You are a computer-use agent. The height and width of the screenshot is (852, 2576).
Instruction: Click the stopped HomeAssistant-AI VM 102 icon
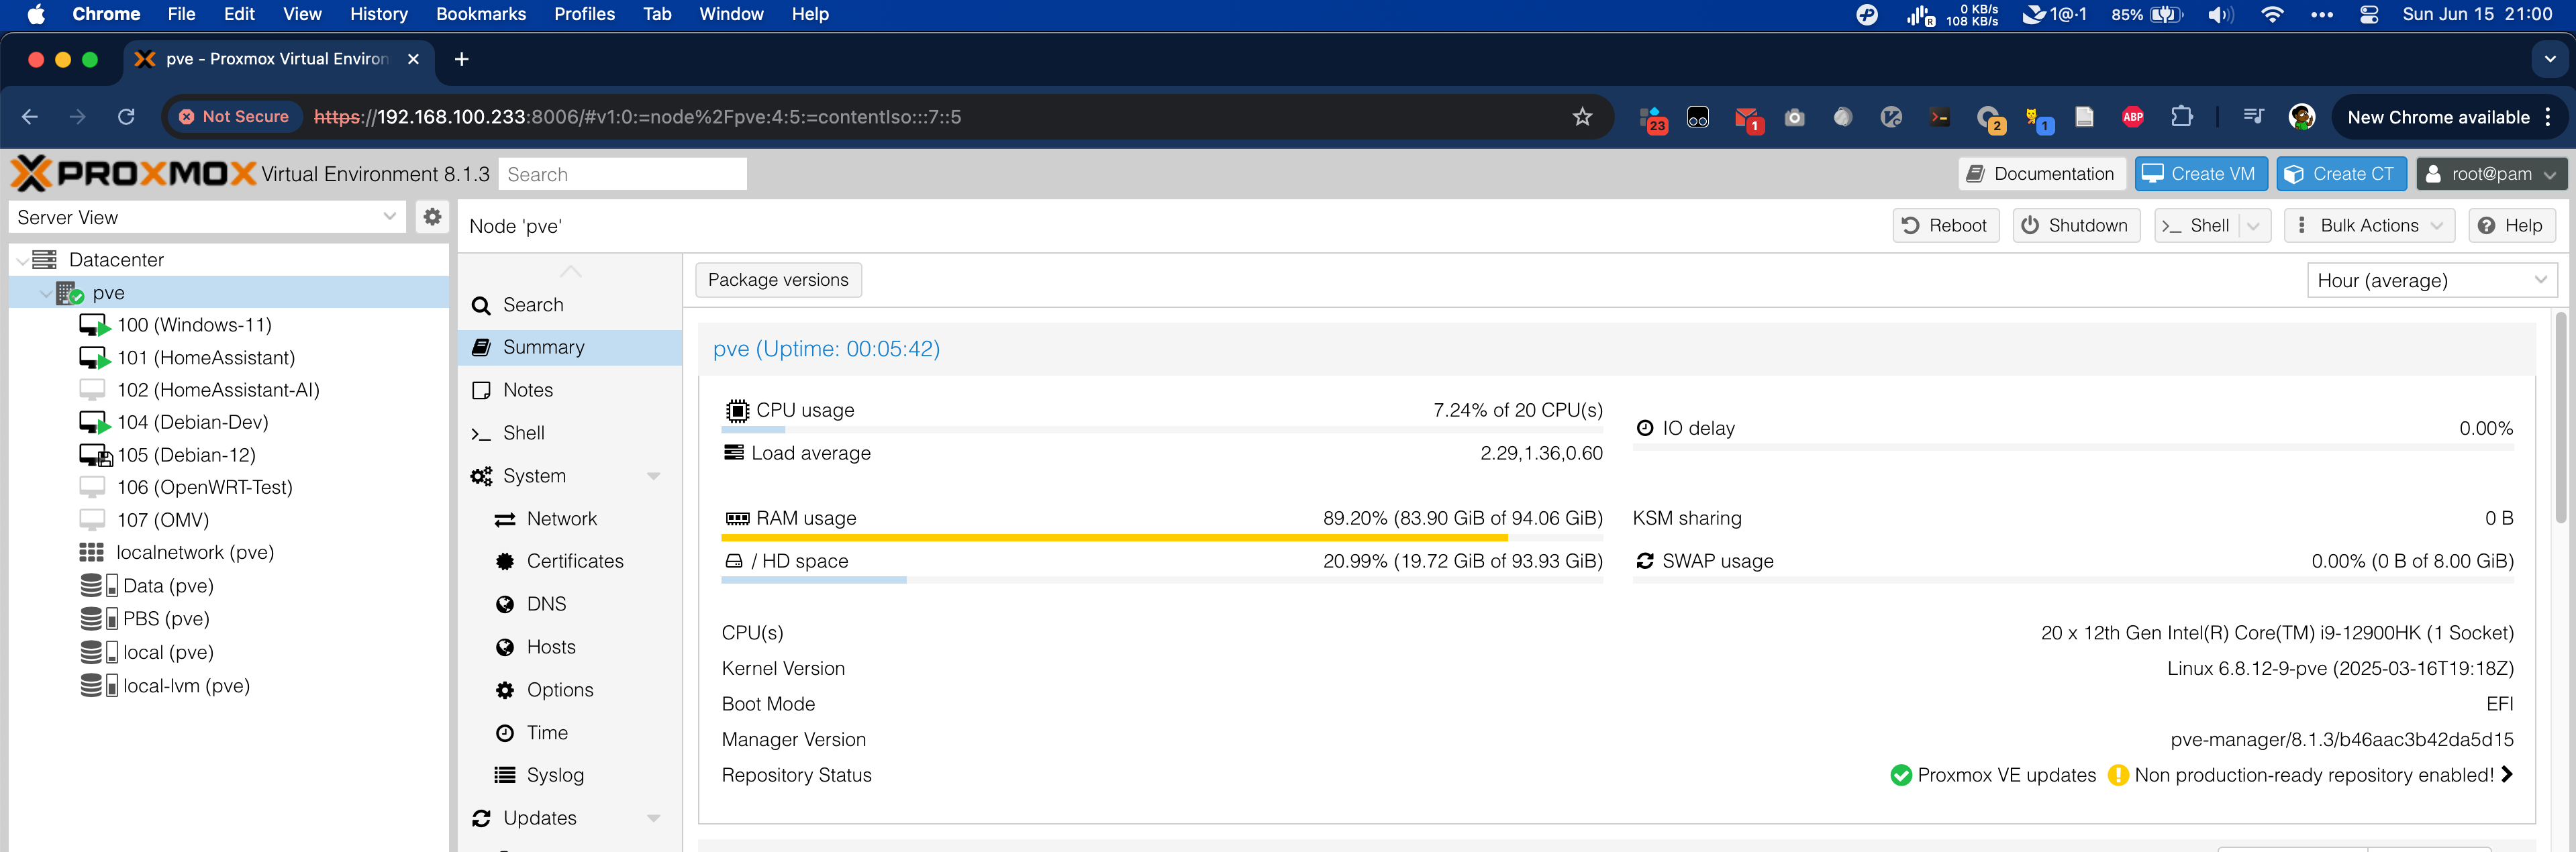pyautogui.click(x=92, y=390)
